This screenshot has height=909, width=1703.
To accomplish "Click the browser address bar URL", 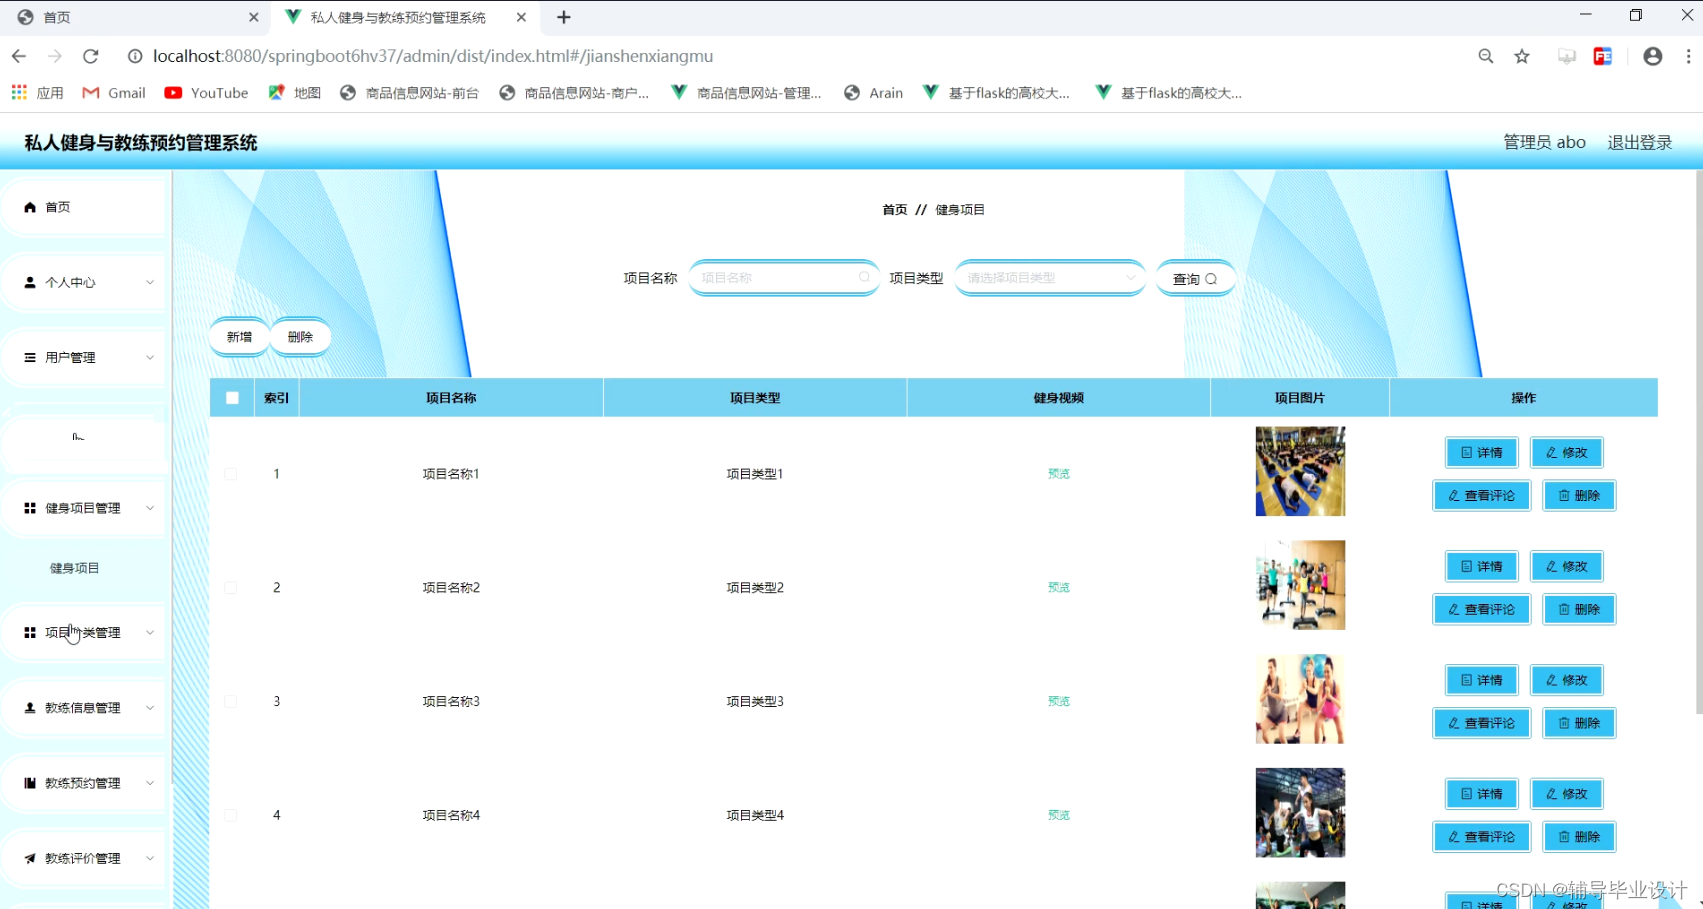I will tap(433, 56).
